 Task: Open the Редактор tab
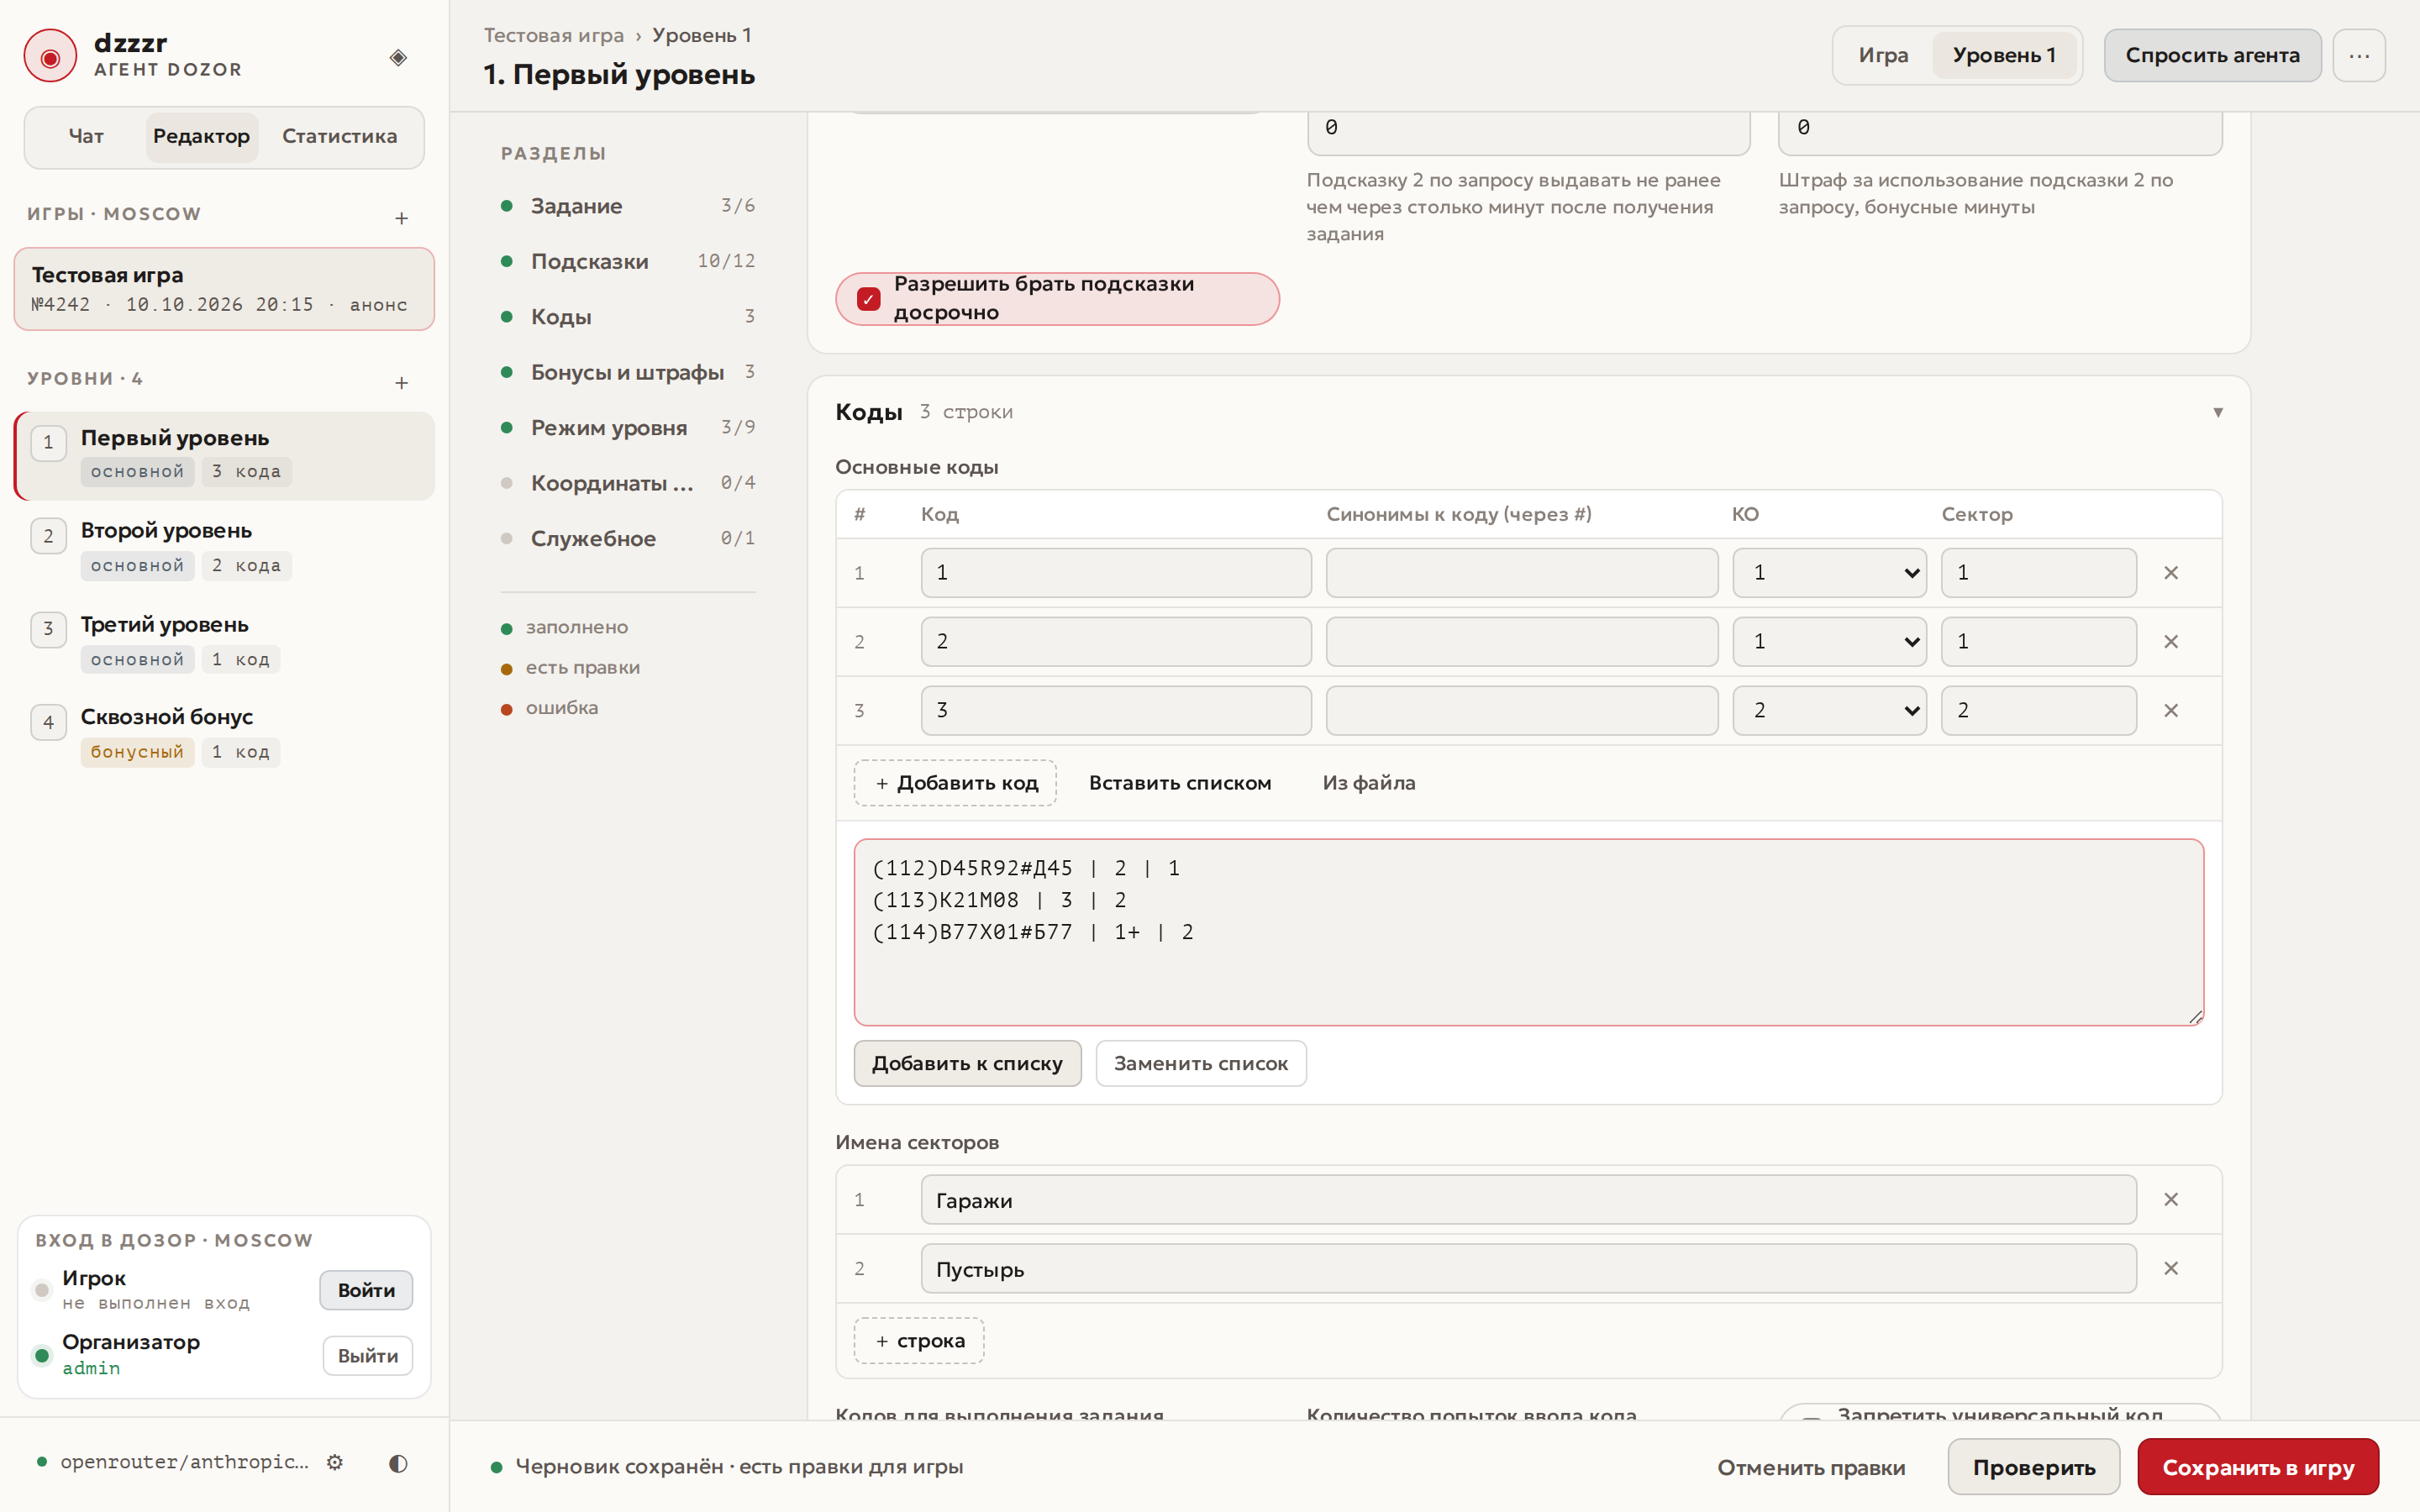point(201,137)
